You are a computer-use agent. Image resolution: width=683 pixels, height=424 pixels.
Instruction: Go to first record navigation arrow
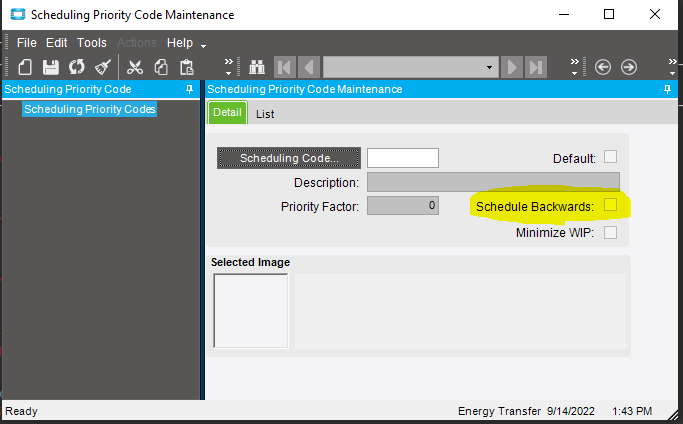click(x=284, y=67)
